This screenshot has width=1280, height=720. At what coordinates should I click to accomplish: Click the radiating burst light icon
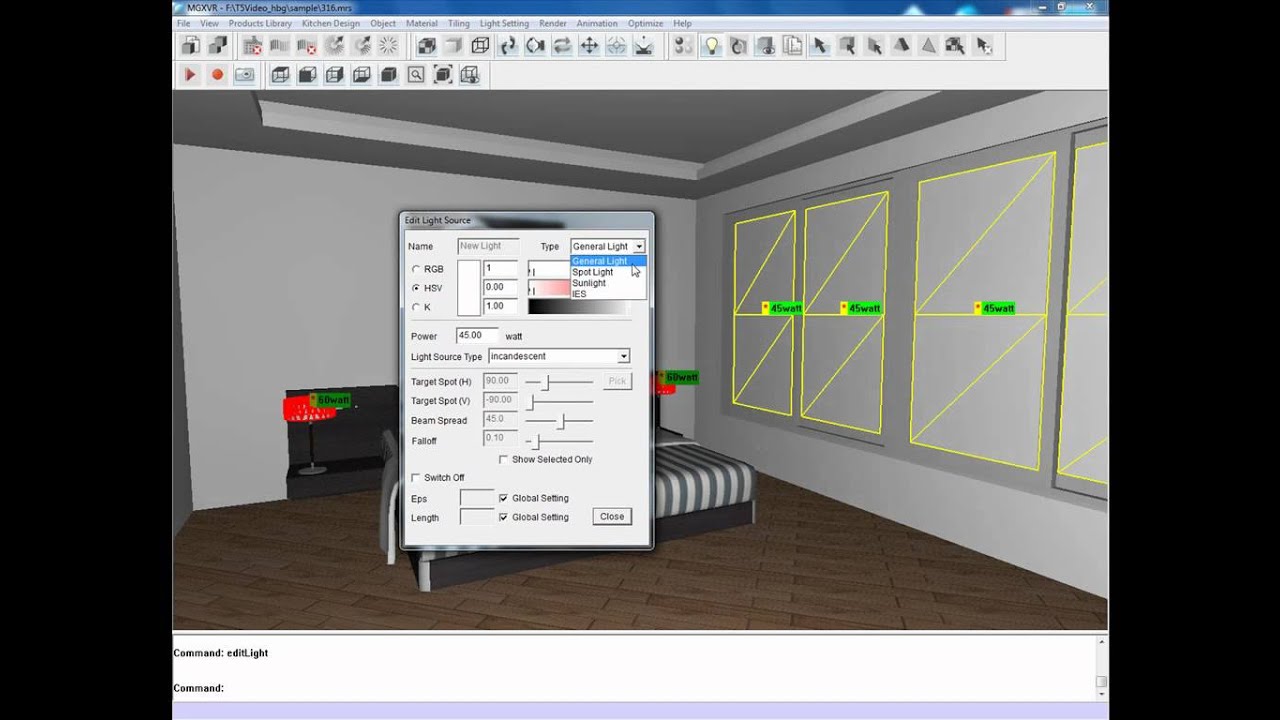click(x=388, y=45)
